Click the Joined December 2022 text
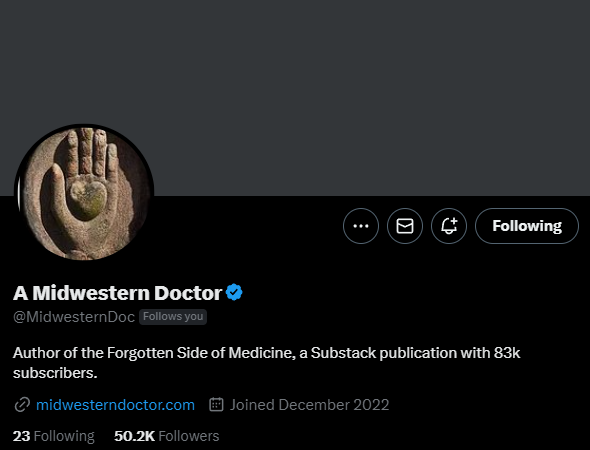Viewport: 590px width, 450px height. pyautogui.click(x=309, y=405)
